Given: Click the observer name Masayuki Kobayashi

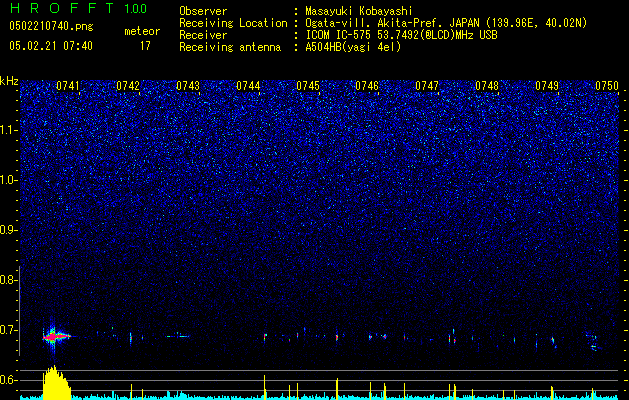Looking at the screenshot, I should pos(359,11).
